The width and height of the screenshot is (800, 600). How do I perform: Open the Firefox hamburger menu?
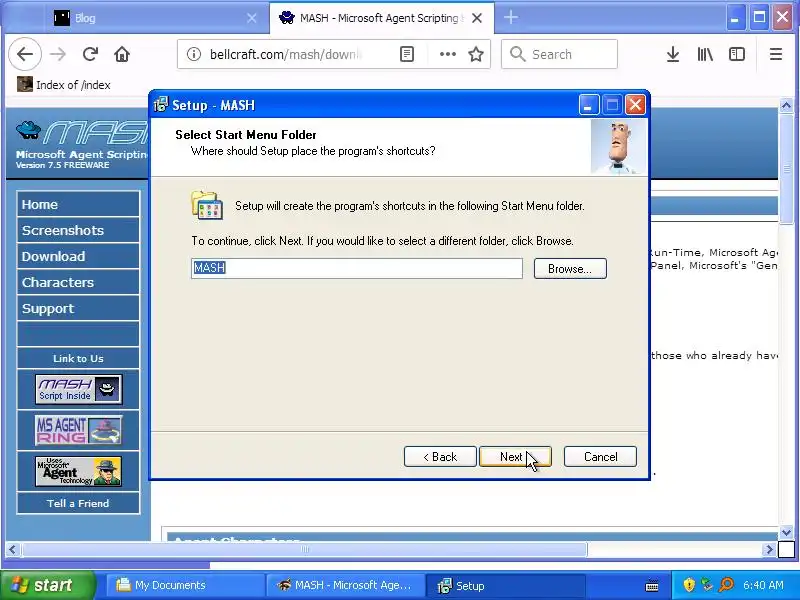(x=776, y=54)
